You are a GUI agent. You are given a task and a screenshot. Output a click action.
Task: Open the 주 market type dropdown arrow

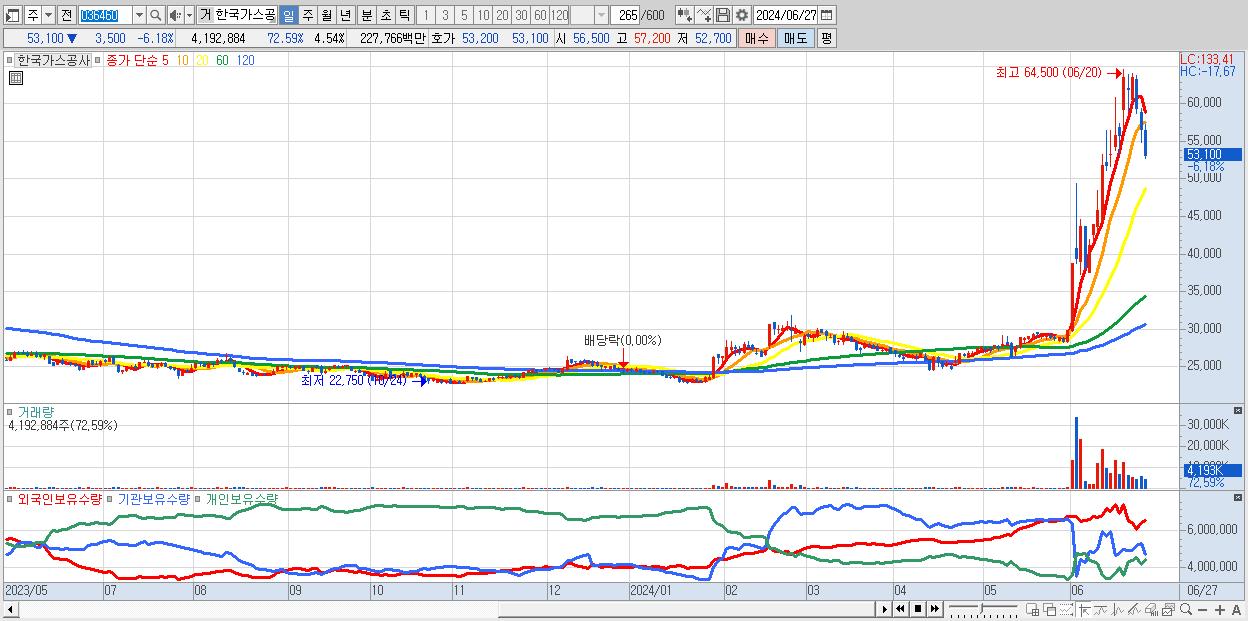(x=49, y=15)
